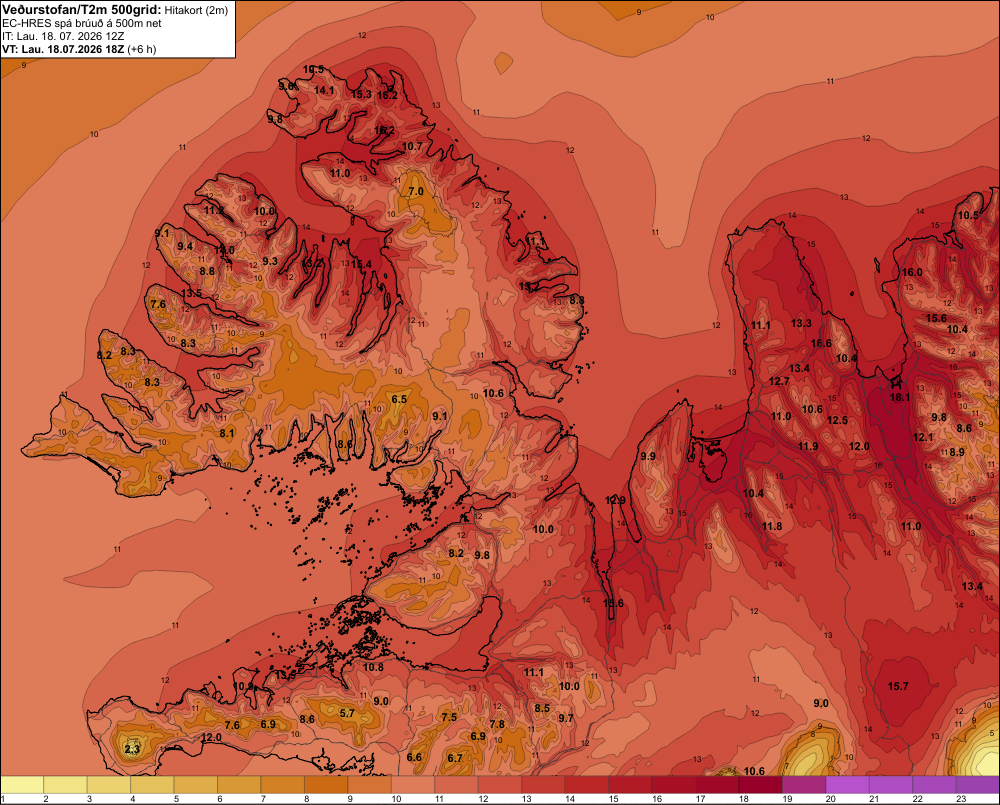Click the purple legend swatch between 22 and 23
This screenshot has height=805, width=1000.
934,785
